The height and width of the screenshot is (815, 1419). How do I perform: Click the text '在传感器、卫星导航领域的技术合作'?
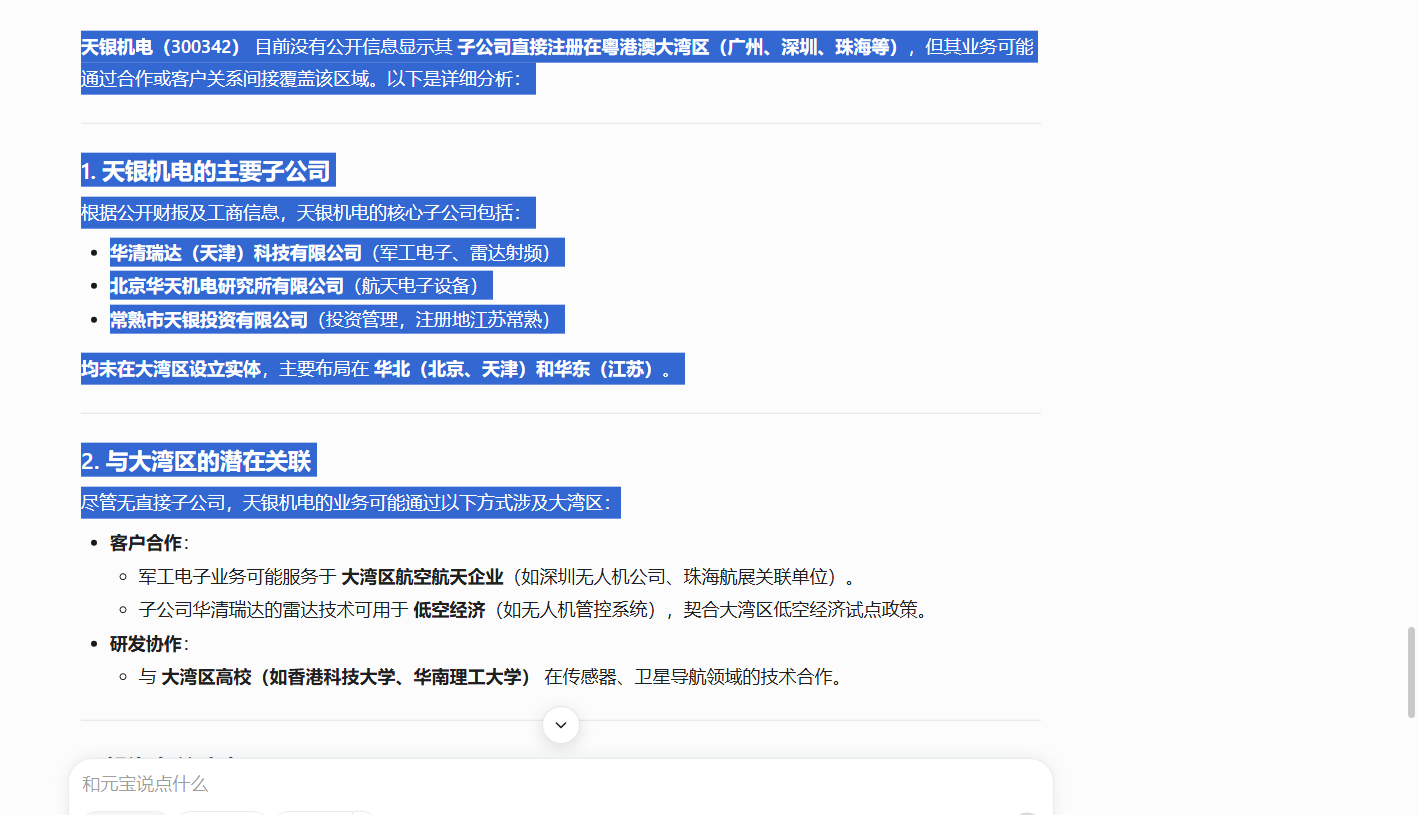point(688,677)
